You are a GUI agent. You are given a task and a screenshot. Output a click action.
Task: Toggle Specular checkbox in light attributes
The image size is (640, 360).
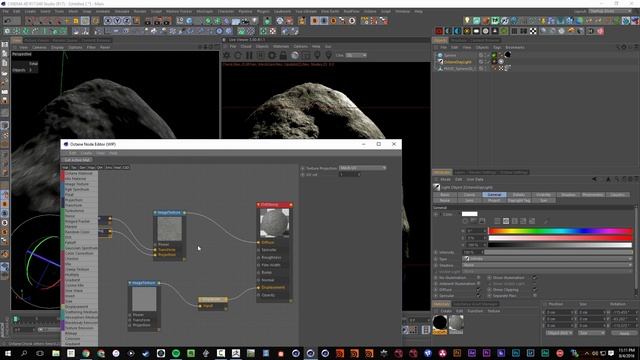tap(478, 296)
